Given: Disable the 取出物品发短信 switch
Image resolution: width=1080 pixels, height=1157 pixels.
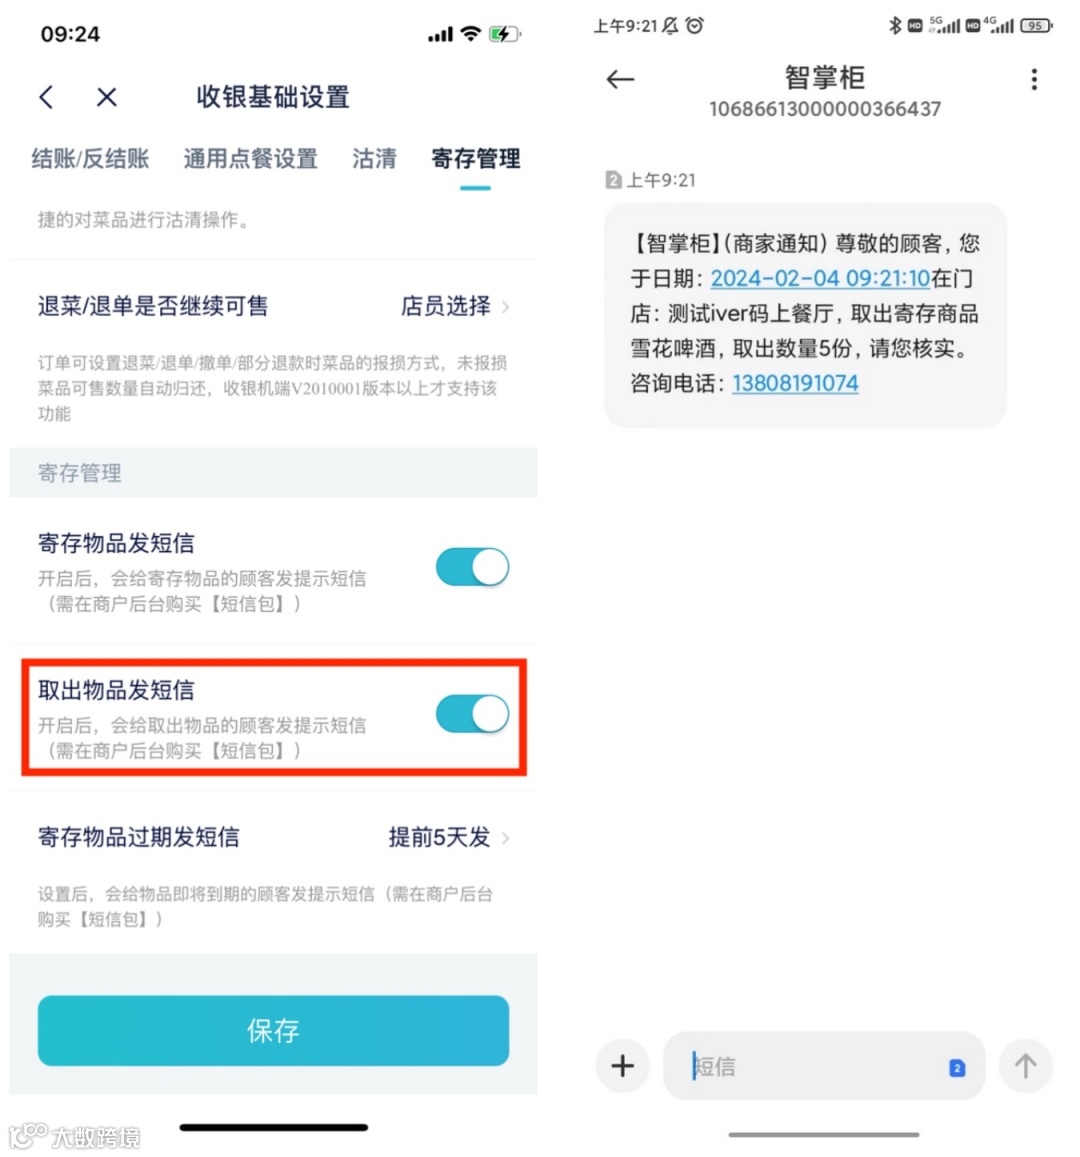Looking at the screenshot, I should [472, 714].
